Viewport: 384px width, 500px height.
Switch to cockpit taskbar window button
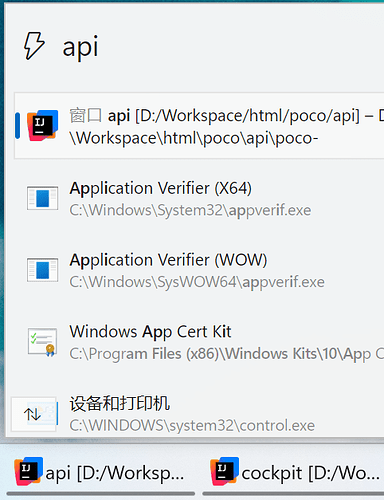(293, 473)
